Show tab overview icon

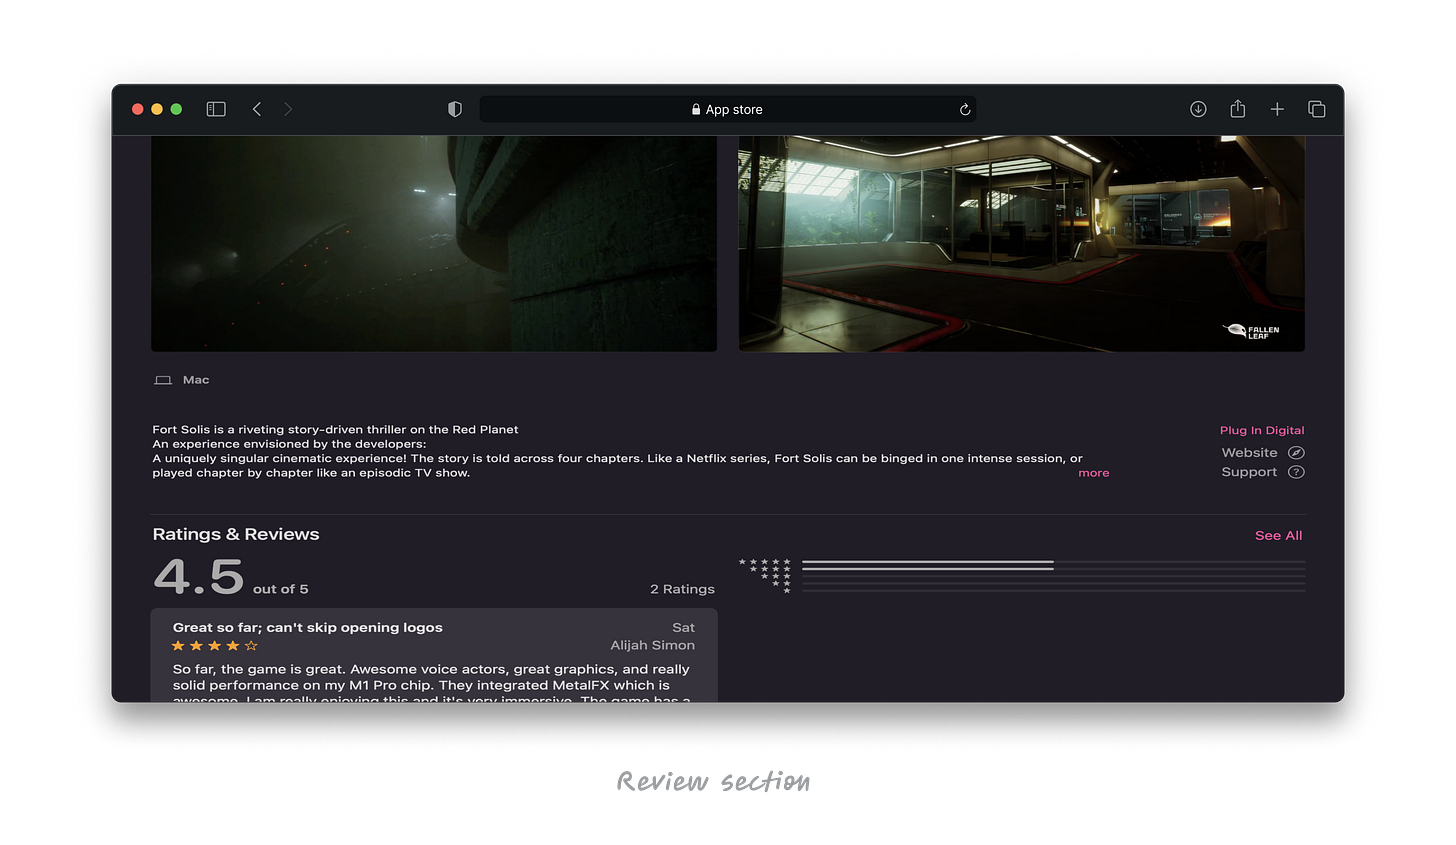[1317, 109]
